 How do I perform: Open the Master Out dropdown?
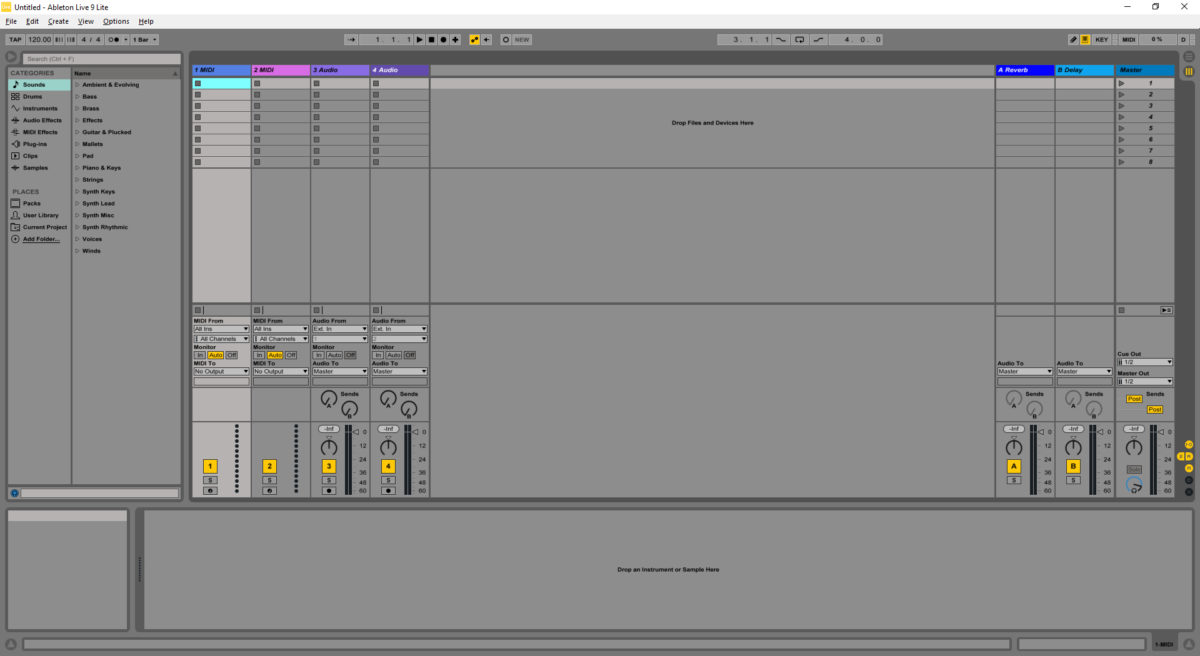(1145, 381)
